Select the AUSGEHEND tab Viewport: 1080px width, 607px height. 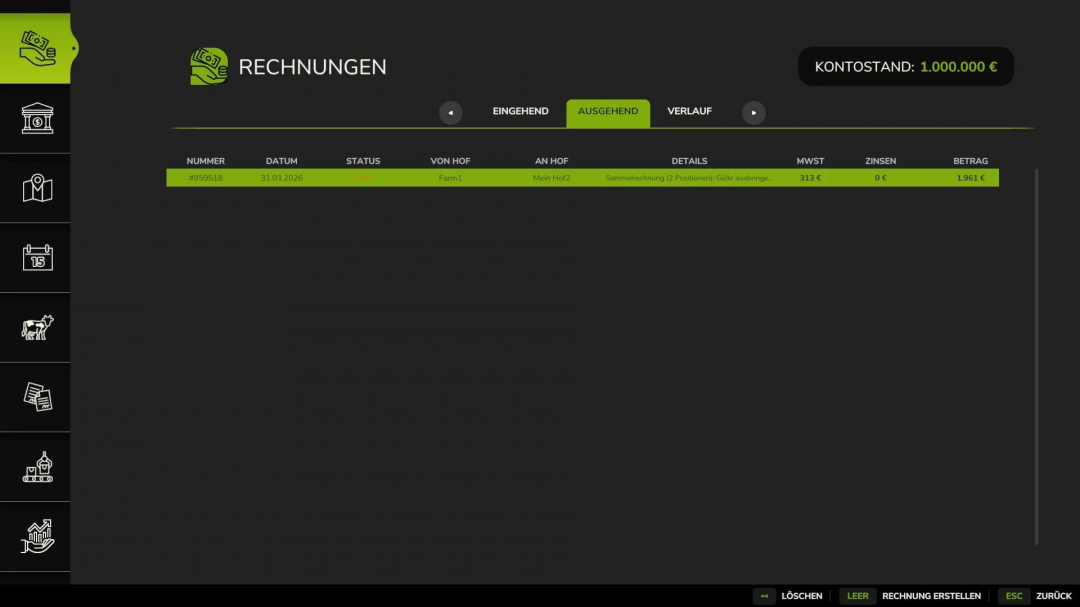click(608, 111)
